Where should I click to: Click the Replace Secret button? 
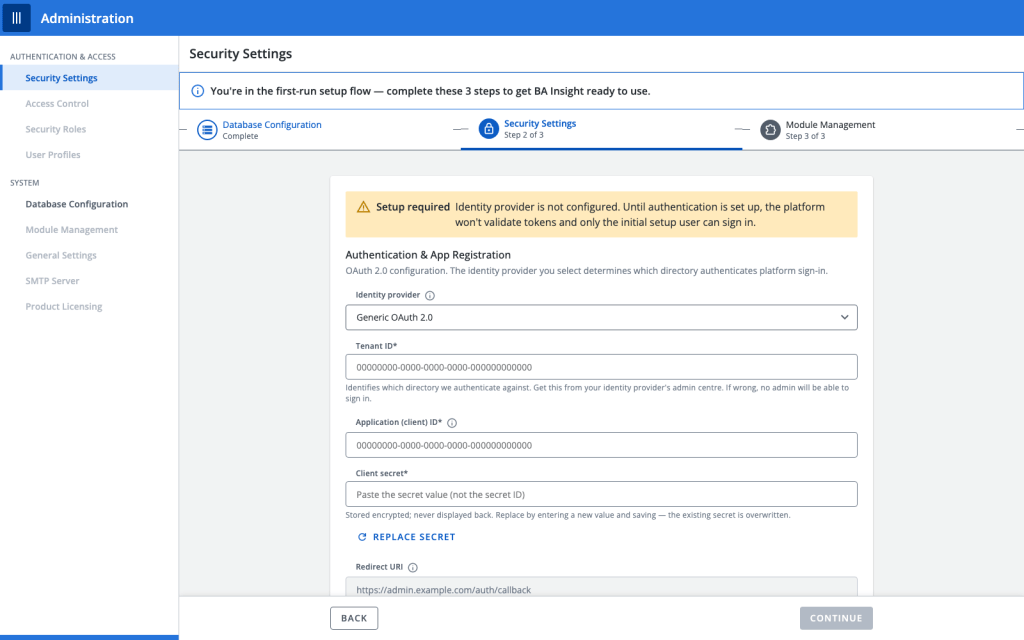[x=406, y=537]
